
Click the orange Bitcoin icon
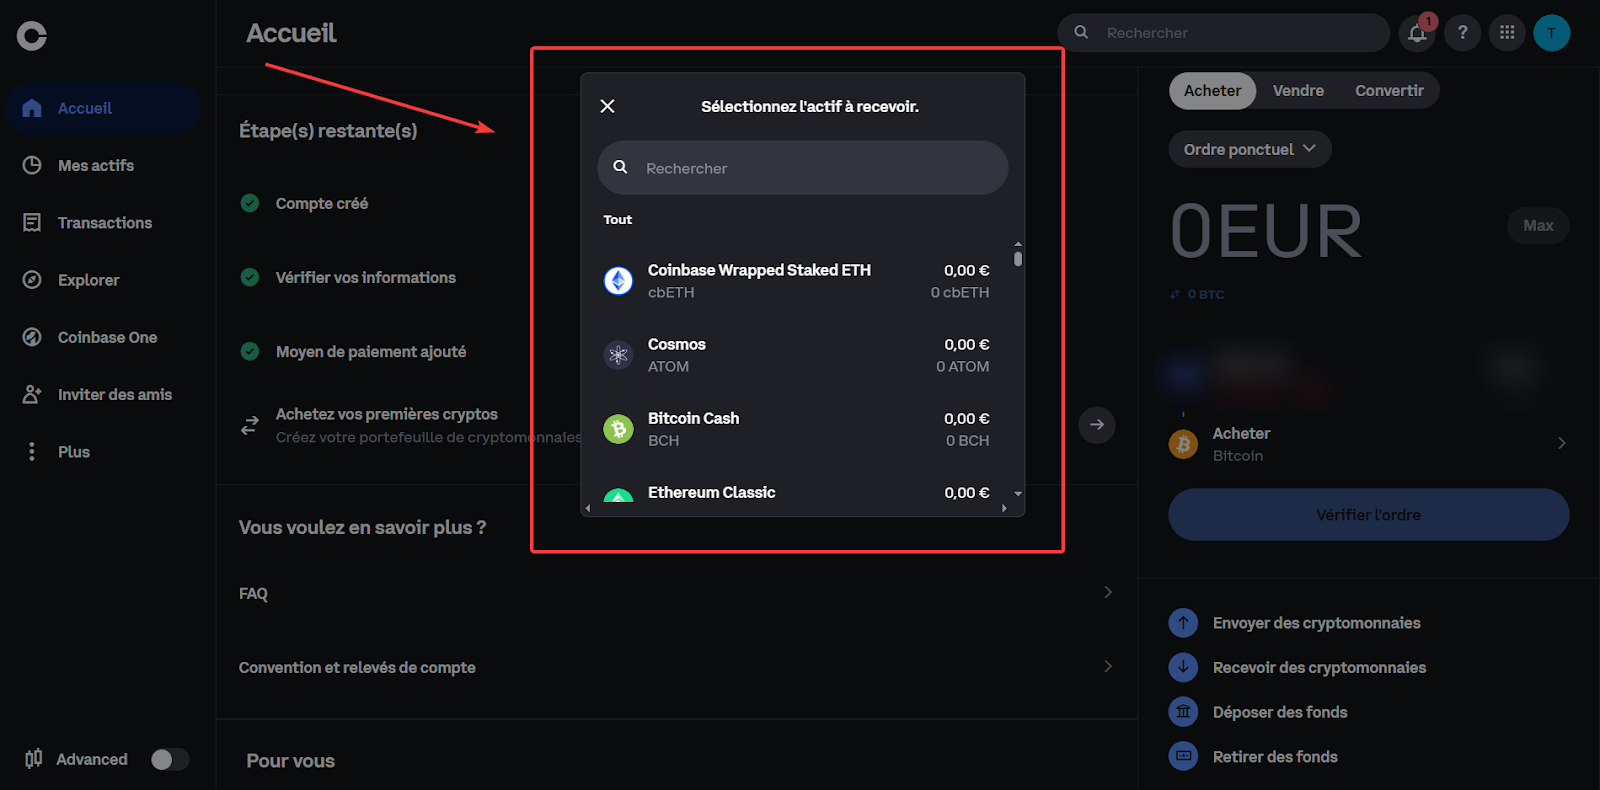pyautogui.click(x=1184, y=444)
